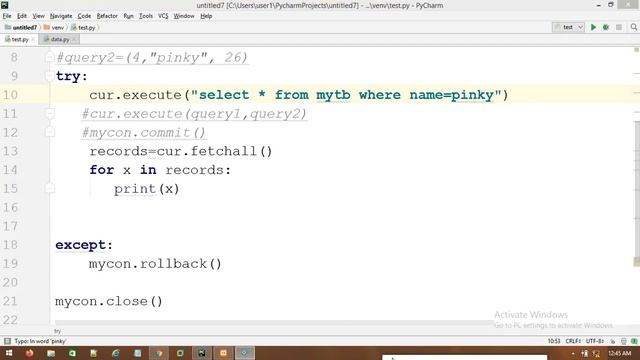Image resolution: width=640 pixels, height=360 pixels.
Task: Open the Navigate menu
Action: 61,16
